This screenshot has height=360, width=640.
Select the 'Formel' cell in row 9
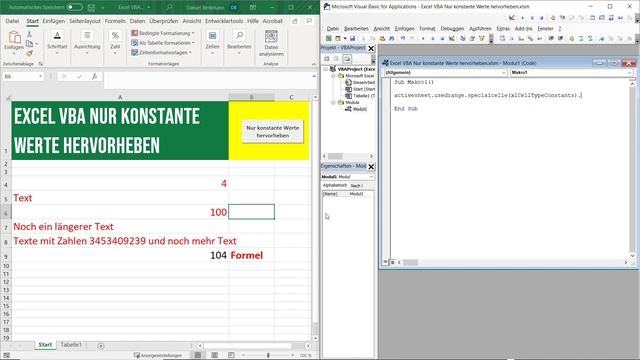[x=251, y=255]
